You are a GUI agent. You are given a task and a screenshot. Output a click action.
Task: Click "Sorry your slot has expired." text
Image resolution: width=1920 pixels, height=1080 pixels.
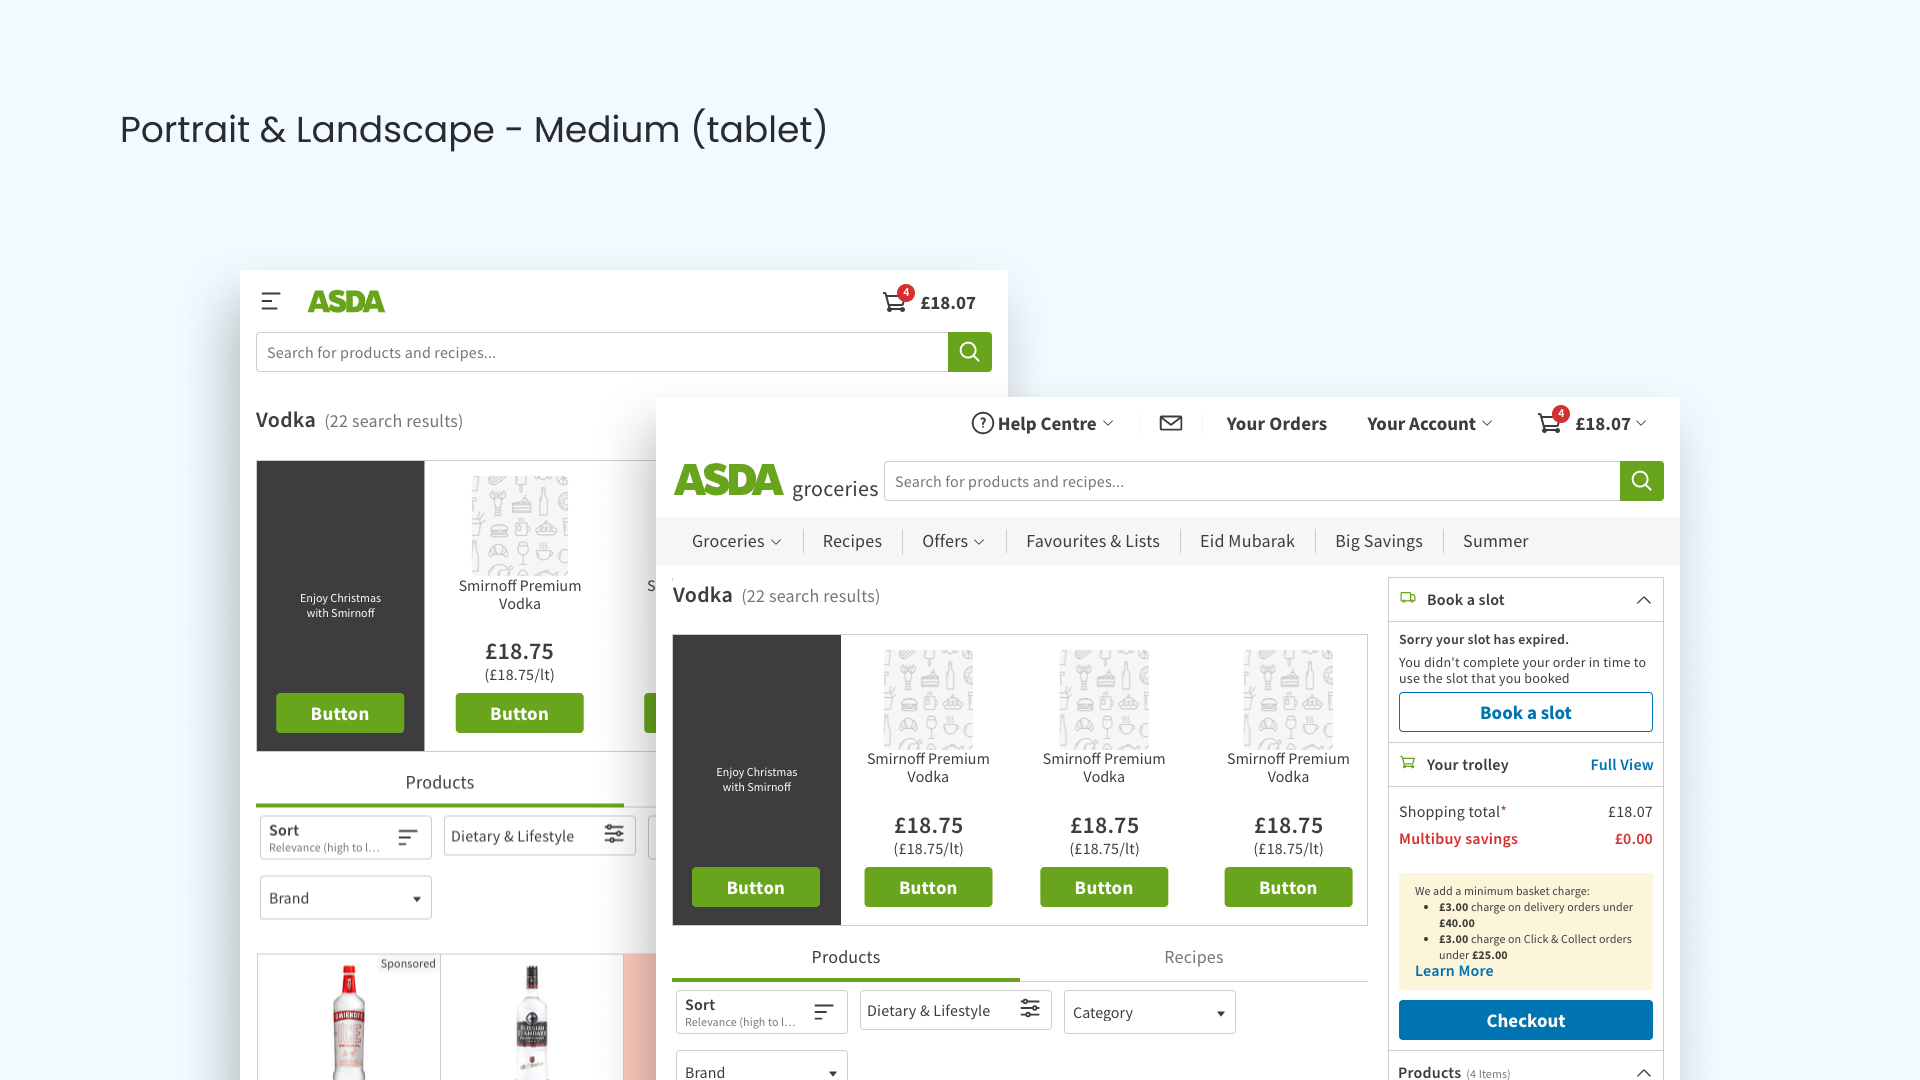1484,639
